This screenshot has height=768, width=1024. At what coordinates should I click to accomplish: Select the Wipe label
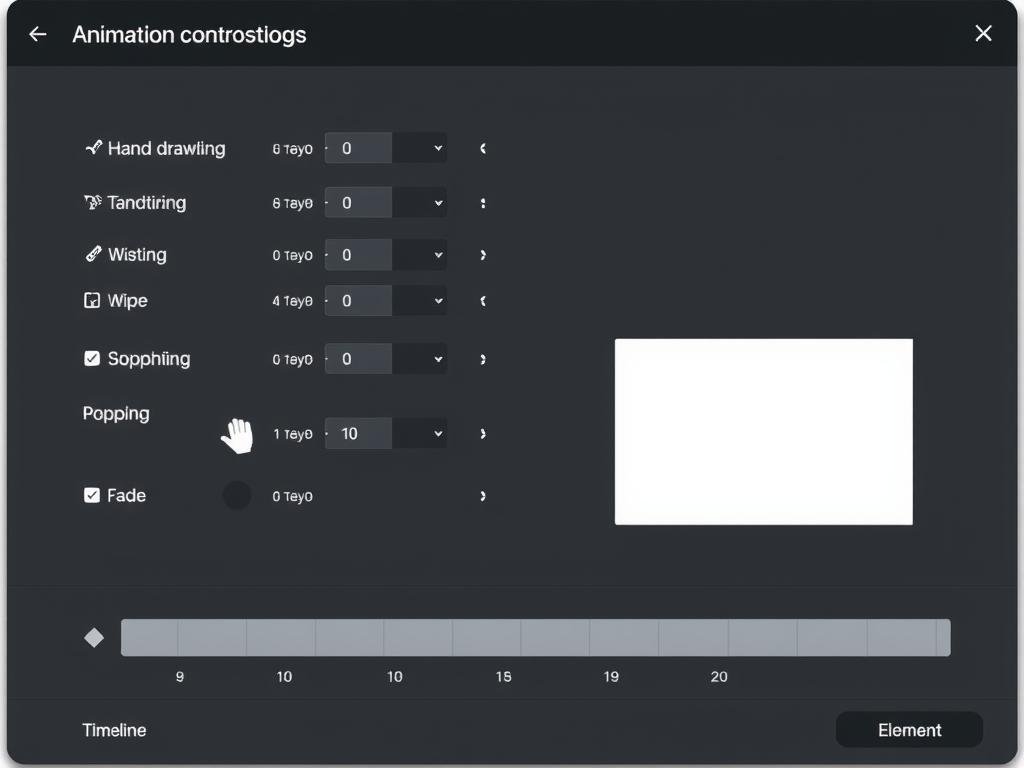coord(127,300)
